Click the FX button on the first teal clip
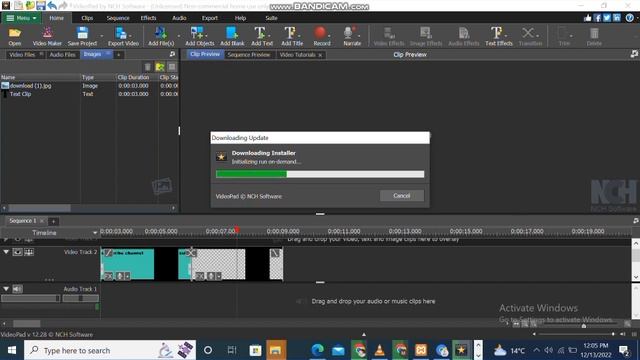 108,276
